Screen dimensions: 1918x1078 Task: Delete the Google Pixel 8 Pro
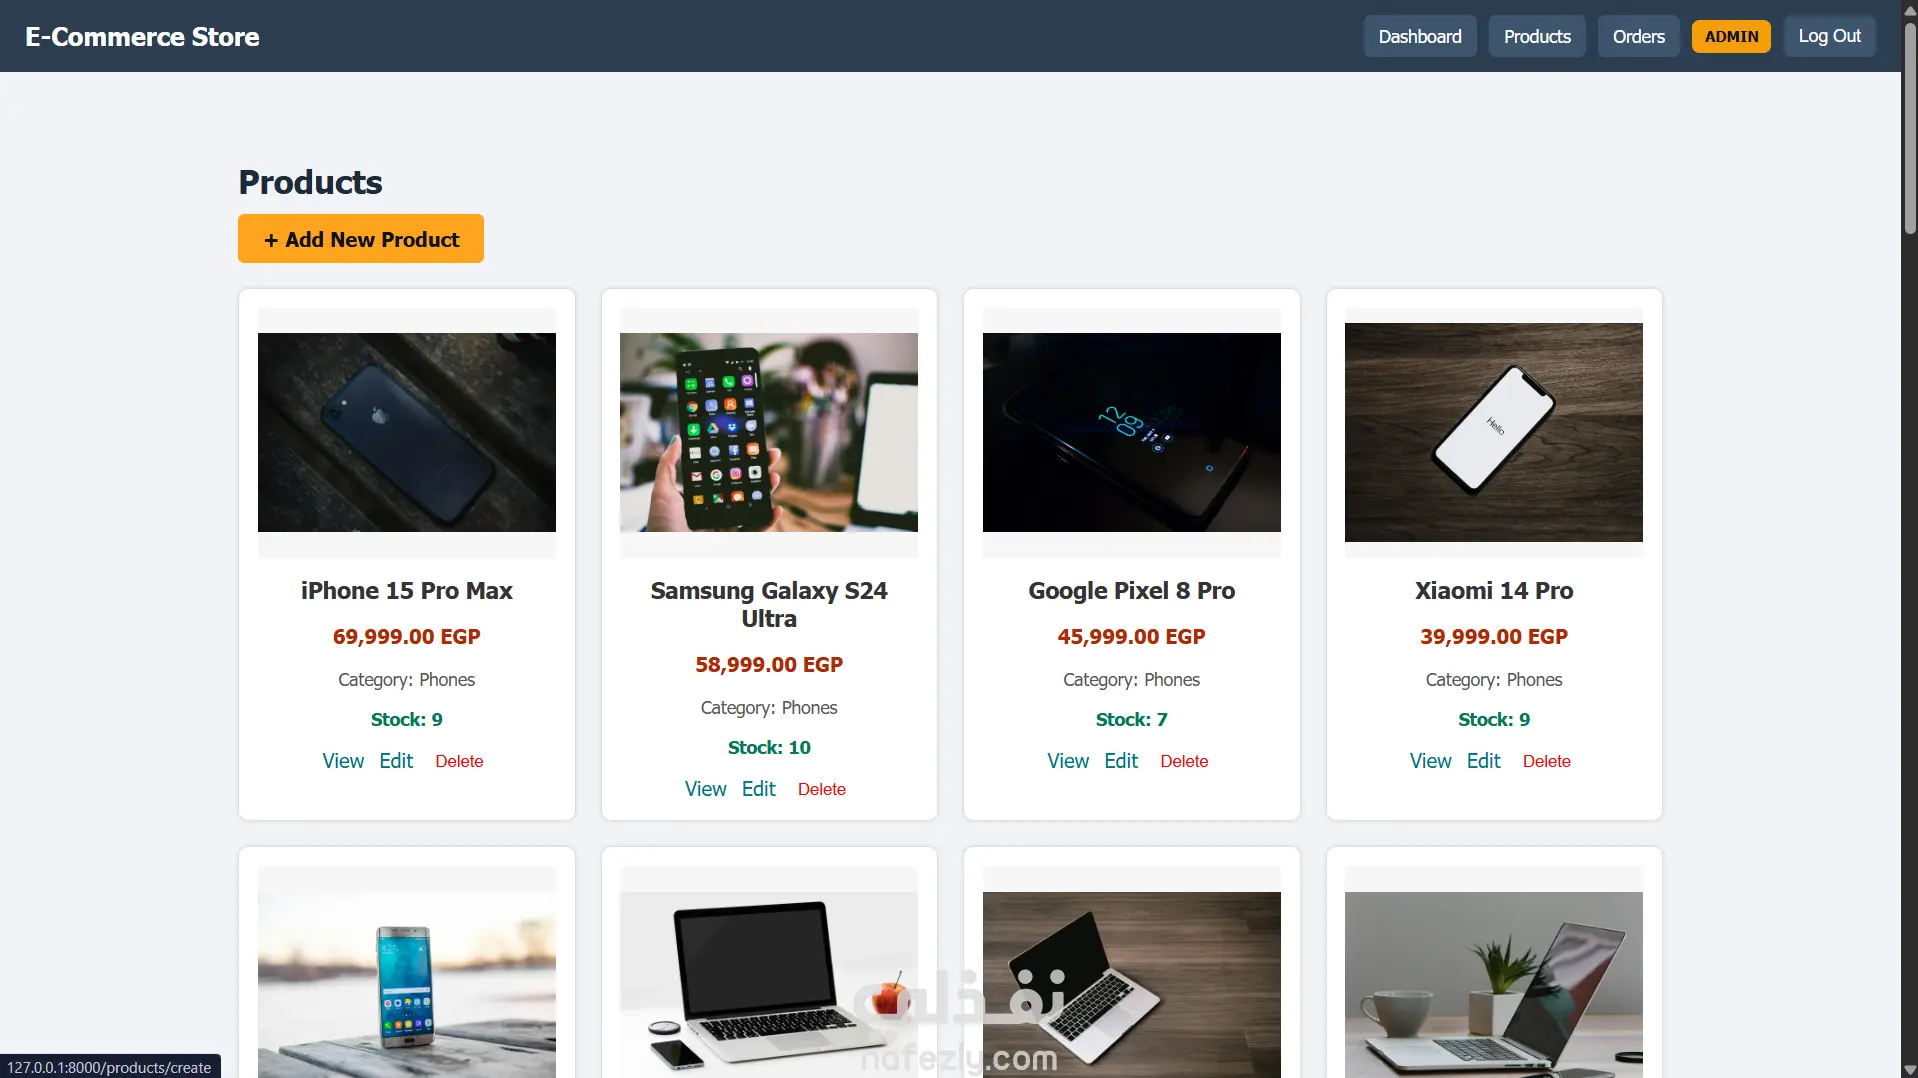1184,761
